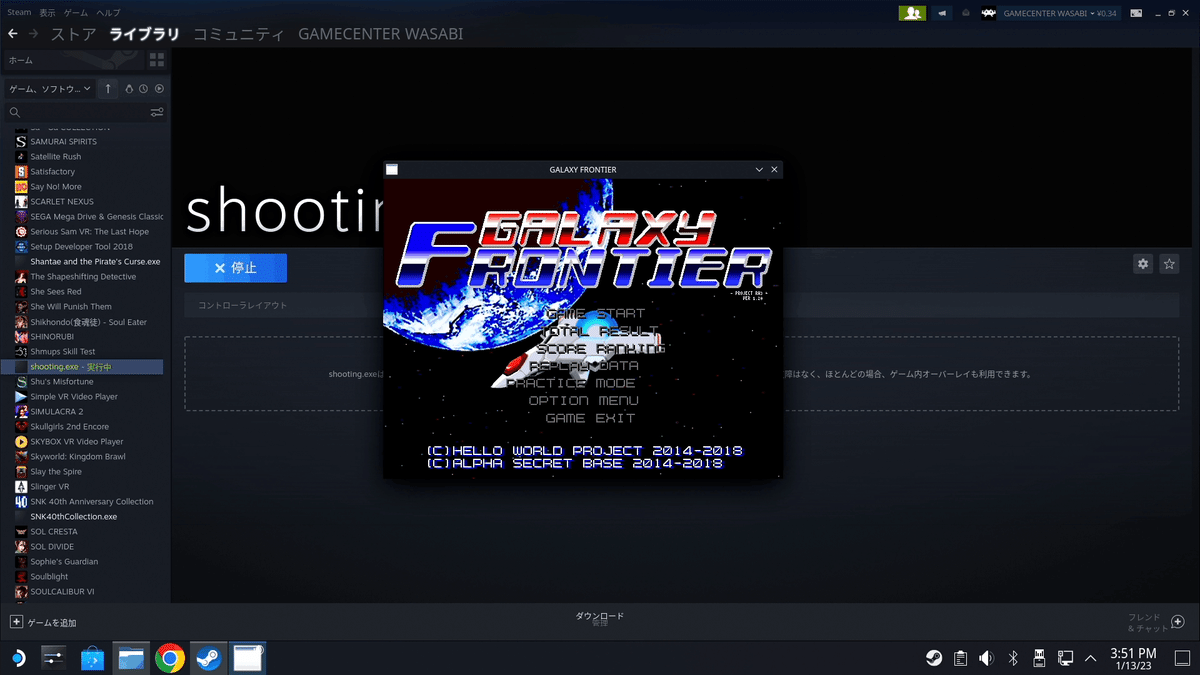
Task: Open the ゲーム menu
Action: click(x=75, y=12)
